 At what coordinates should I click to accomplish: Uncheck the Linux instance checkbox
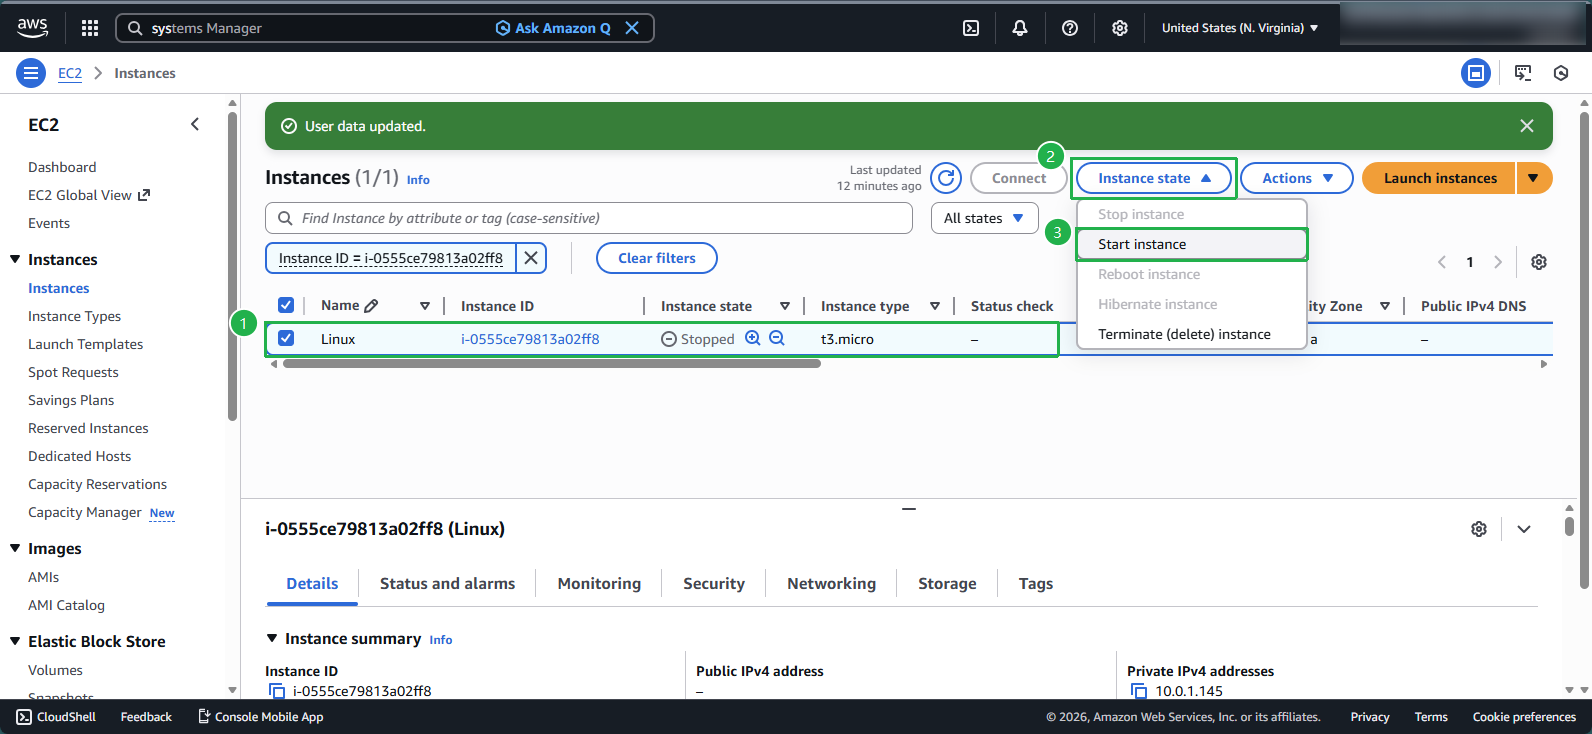(x=286, y=338)
